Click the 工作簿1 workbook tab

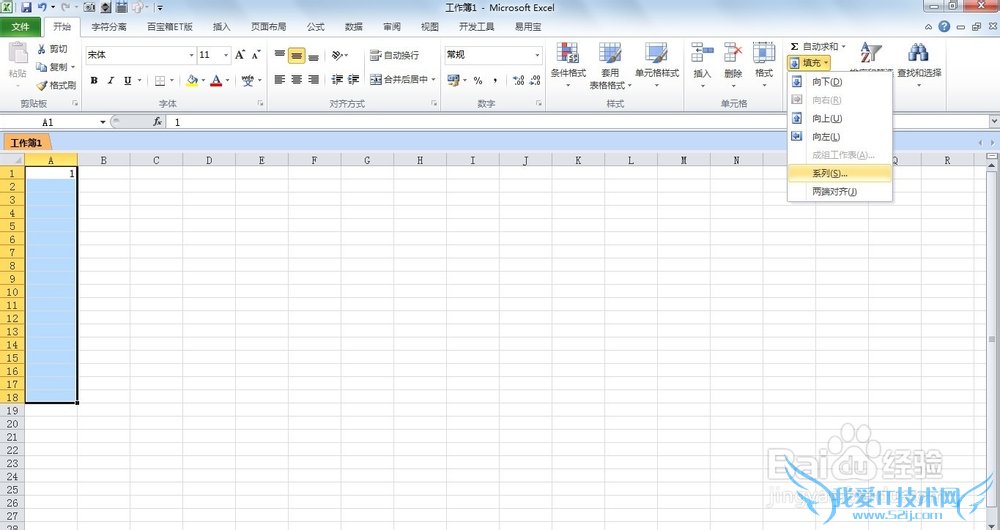click(26, 143)
